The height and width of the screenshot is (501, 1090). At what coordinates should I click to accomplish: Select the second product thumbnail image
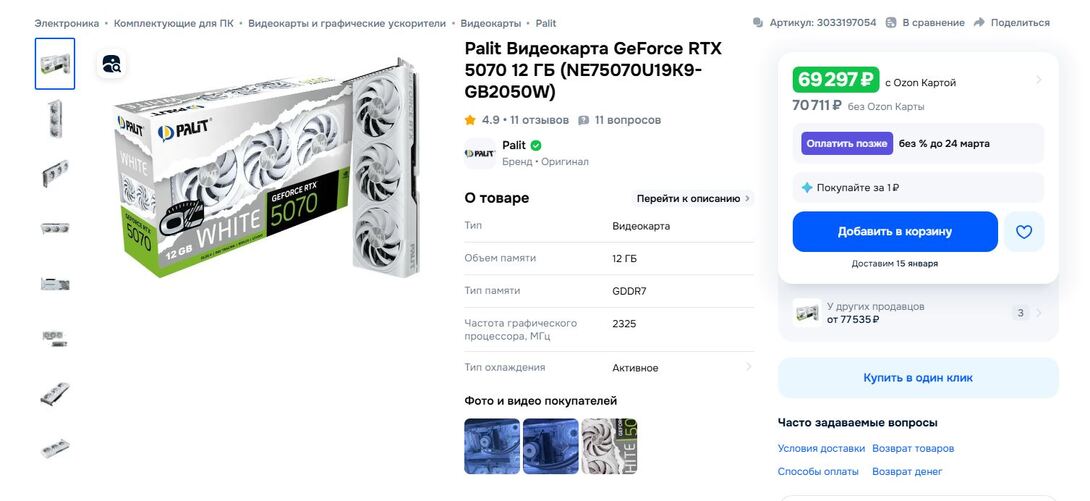(55, 118)
